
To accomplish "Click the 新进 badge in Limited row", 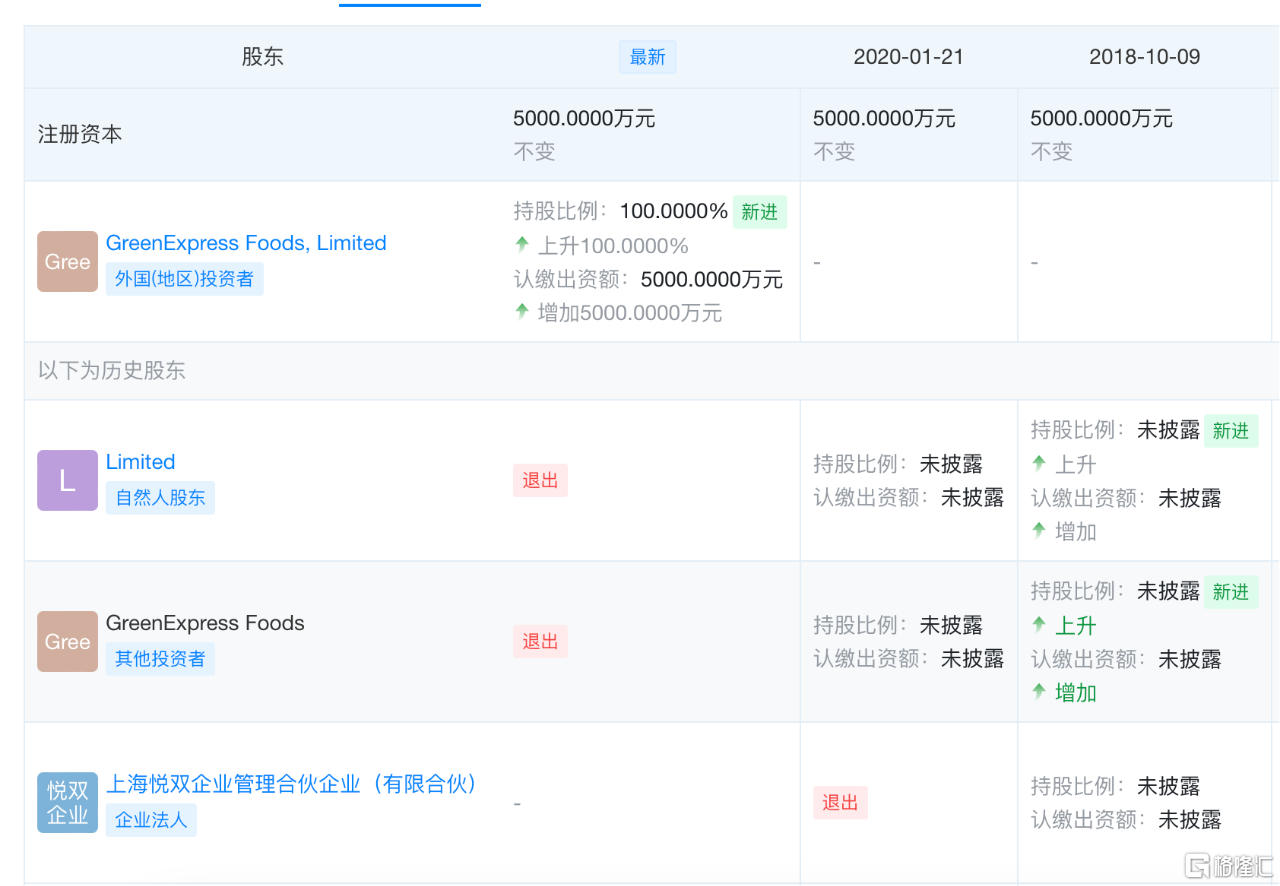I will (x=1231, y=431).
